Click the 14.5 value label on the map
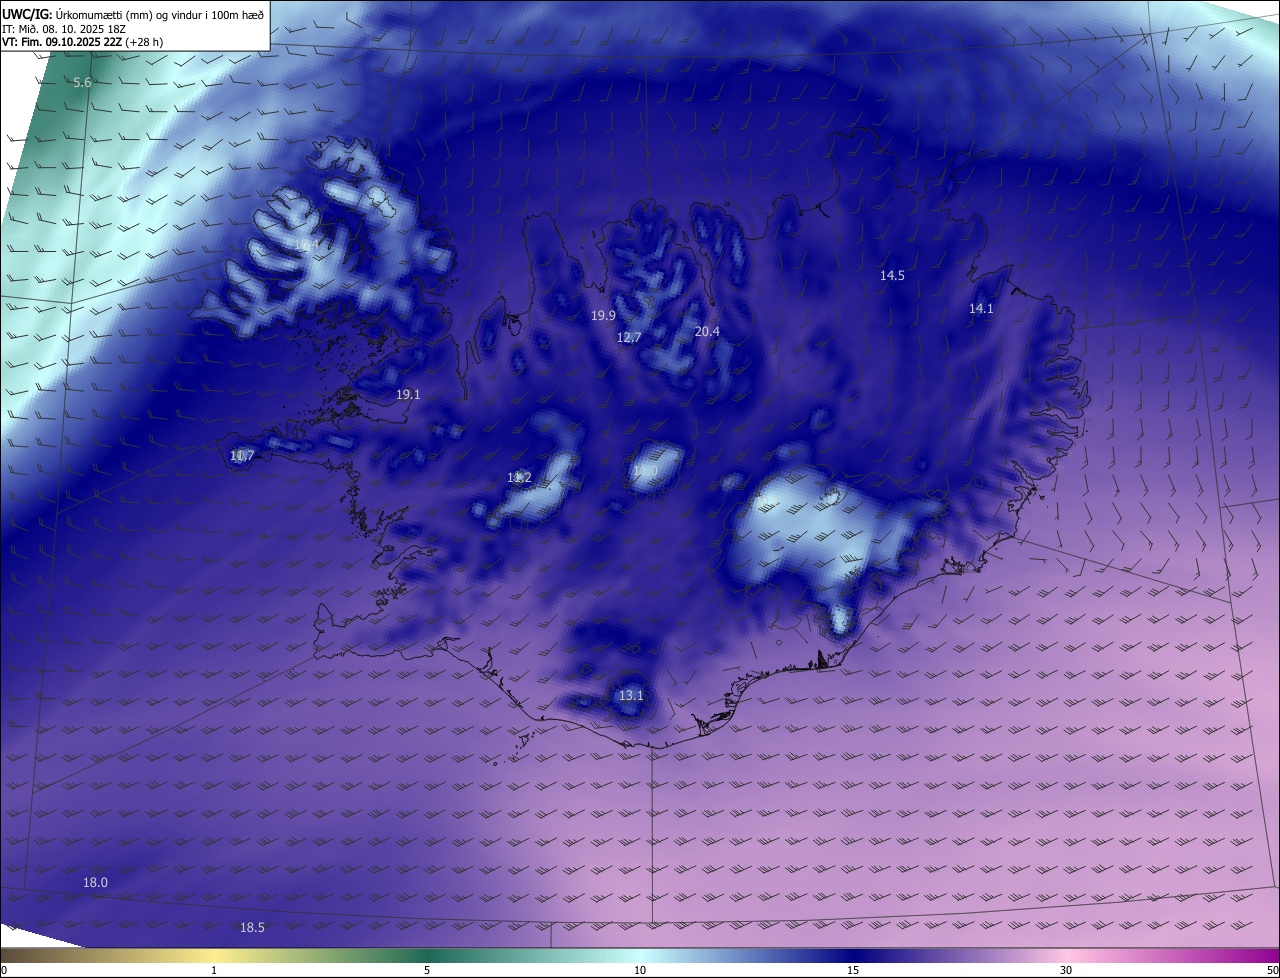Screen dimensions: 1280x978 pyautogui.click(x=892, y=275)
